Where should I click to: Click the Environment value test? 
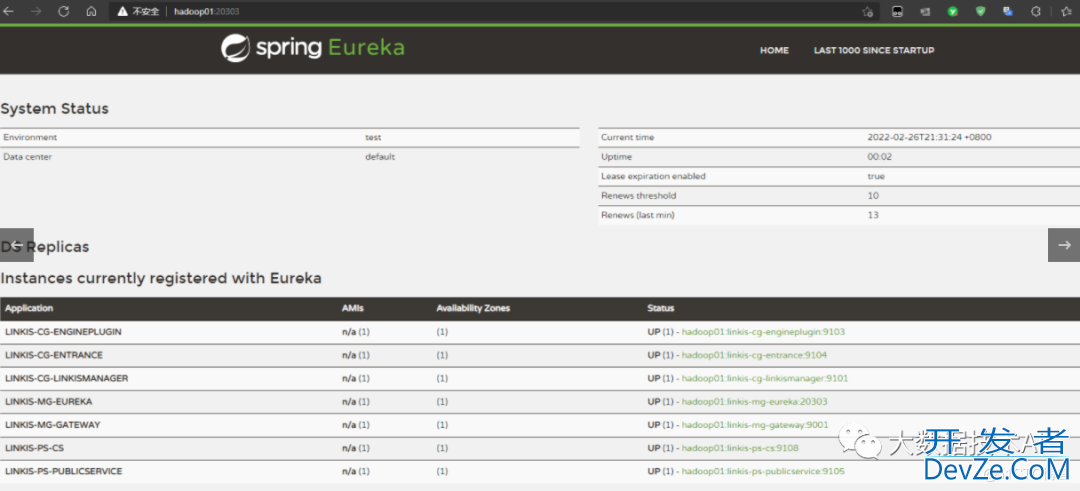pos(373,138)
